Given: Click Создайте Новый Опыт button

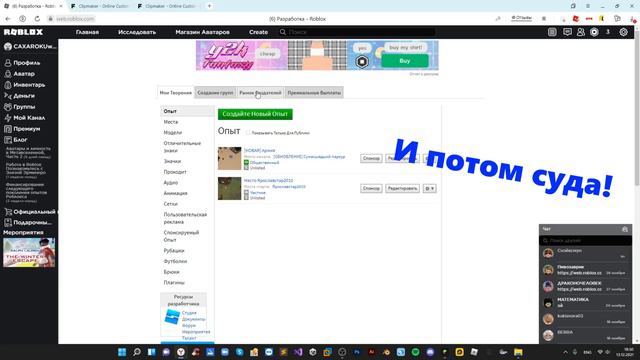Looking at the screenshot, I should coord(255,114).
